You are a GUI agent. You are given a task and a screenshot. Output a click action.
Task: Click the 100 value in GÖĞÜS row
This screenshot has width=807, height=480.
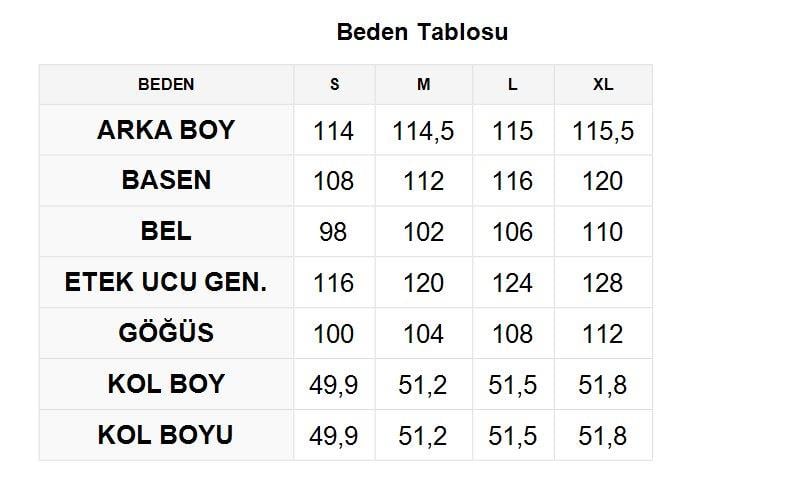click(334, 334)
